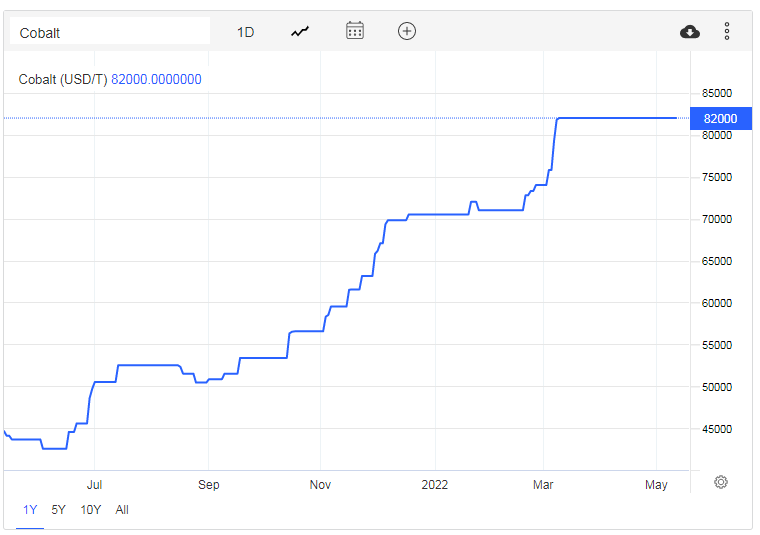Open the line chart type selector
Image resolution: width=760 pixels, height=535 pixels.
click(x=300, y=32)
